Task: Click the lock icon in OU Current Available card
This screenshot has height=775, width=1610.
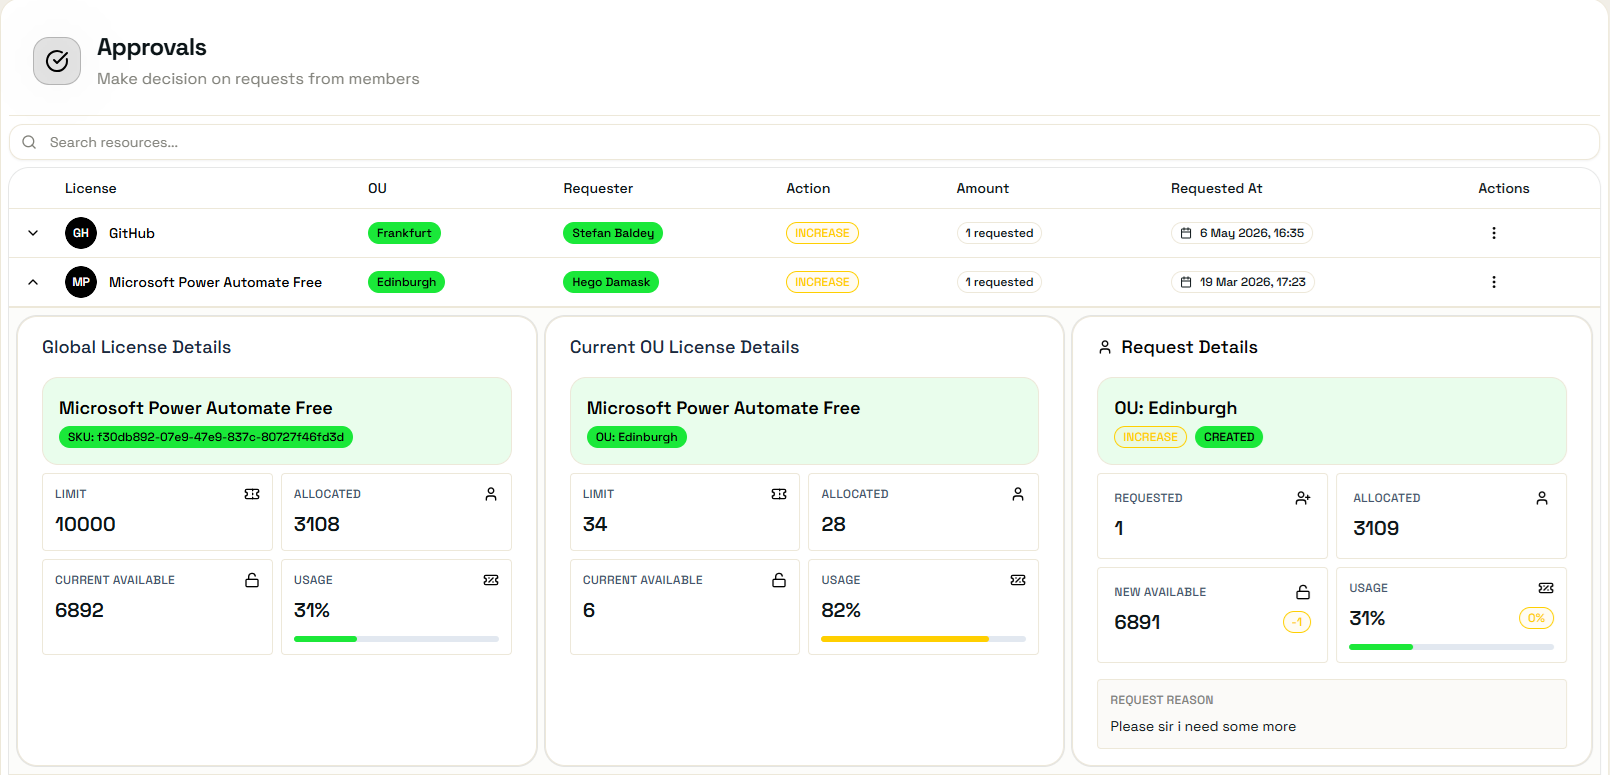Action: 779,580
